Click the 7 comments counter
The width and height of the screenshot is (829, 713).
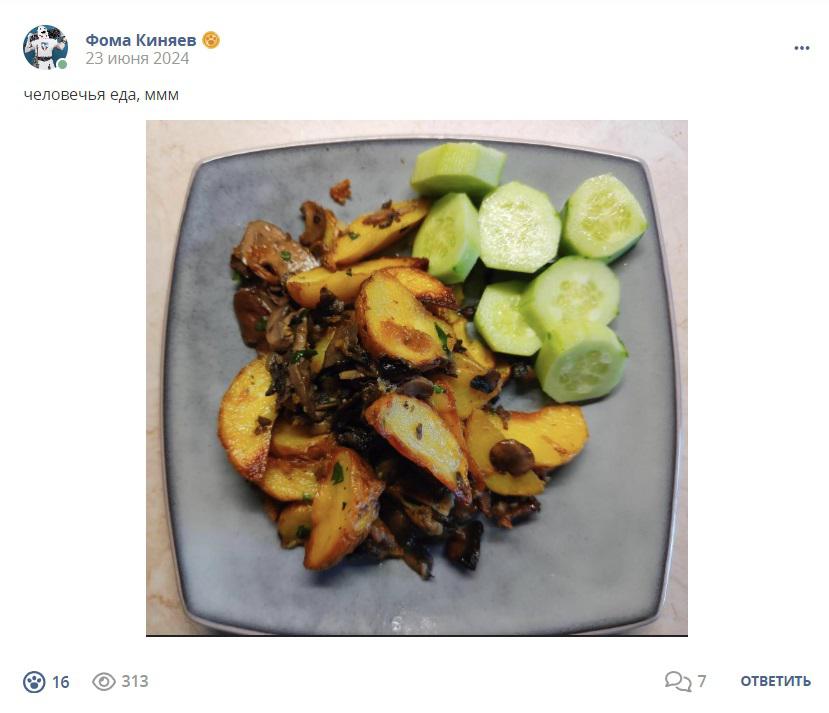(702, 681)
